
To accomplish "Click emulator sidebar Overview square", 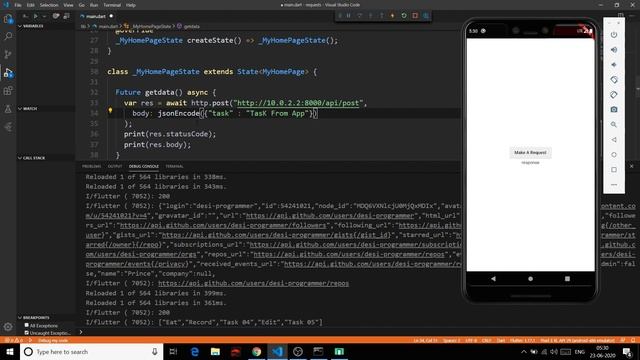I will coord(614,169).
